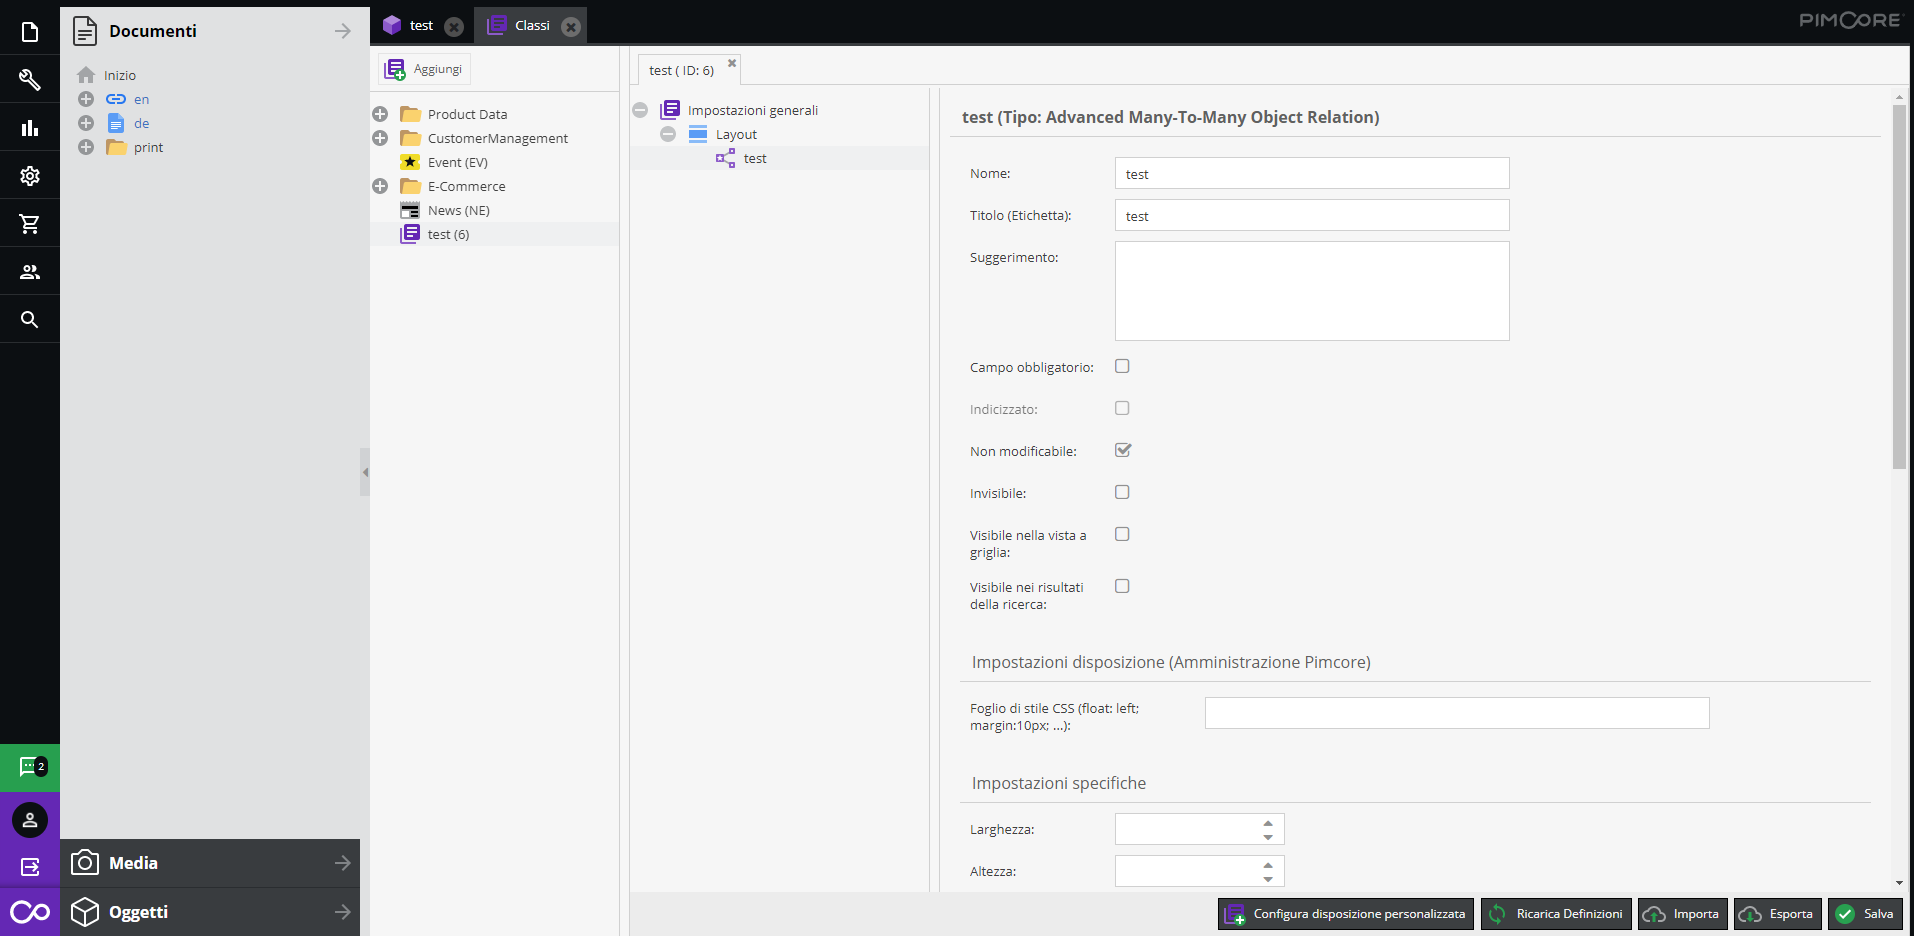Click the Documenti panel arrow

(x=342, y=31)
